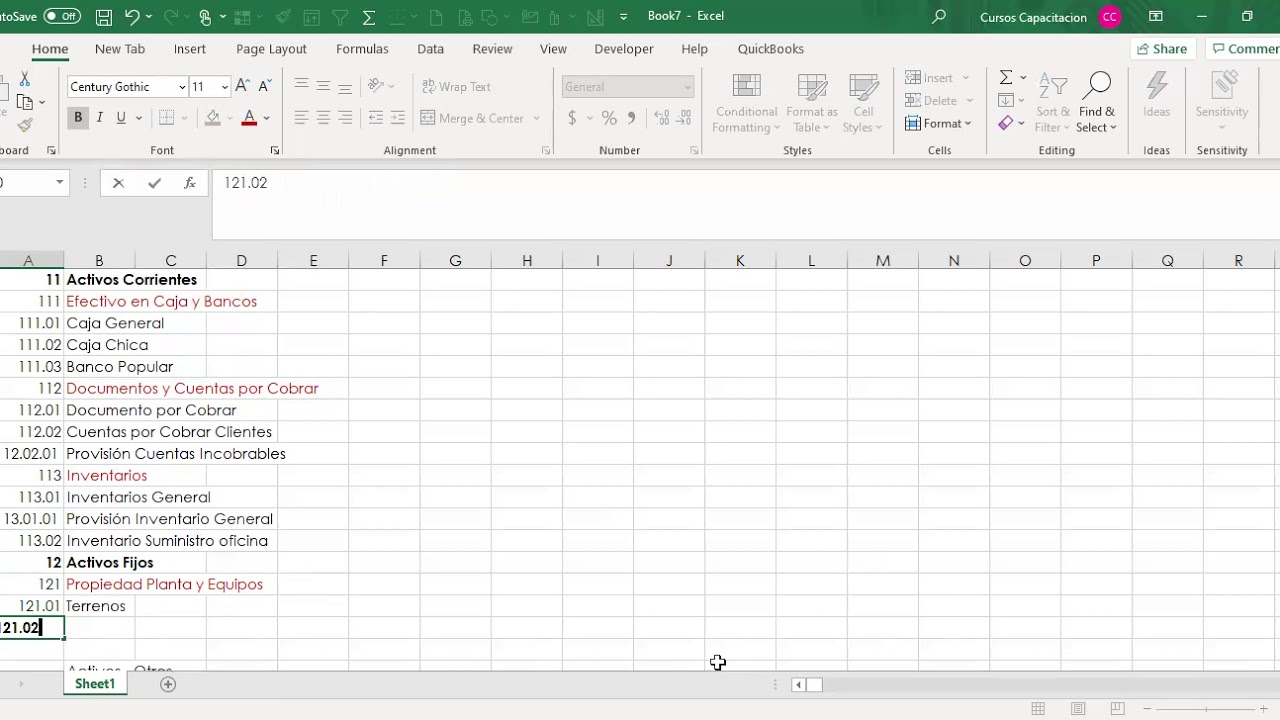
Task: Click the AutoSum sigma in Editing group
Action: point(1006,78)
